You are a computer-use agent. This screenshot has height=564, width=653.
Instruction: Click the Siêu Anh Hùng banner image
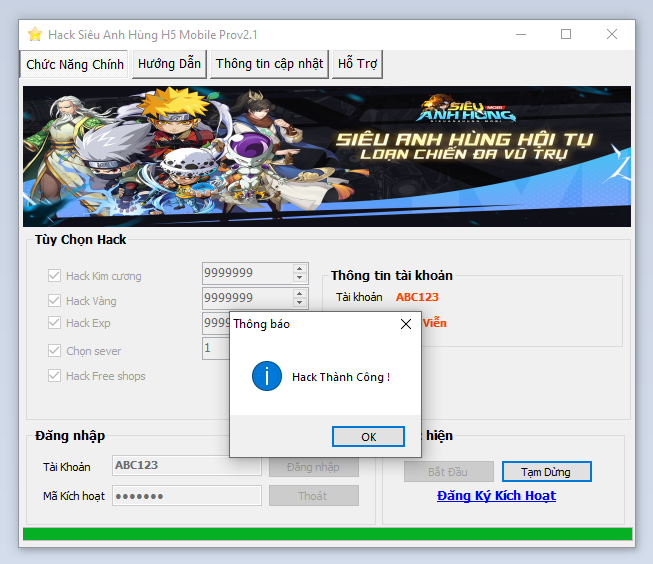click(327, 157)
